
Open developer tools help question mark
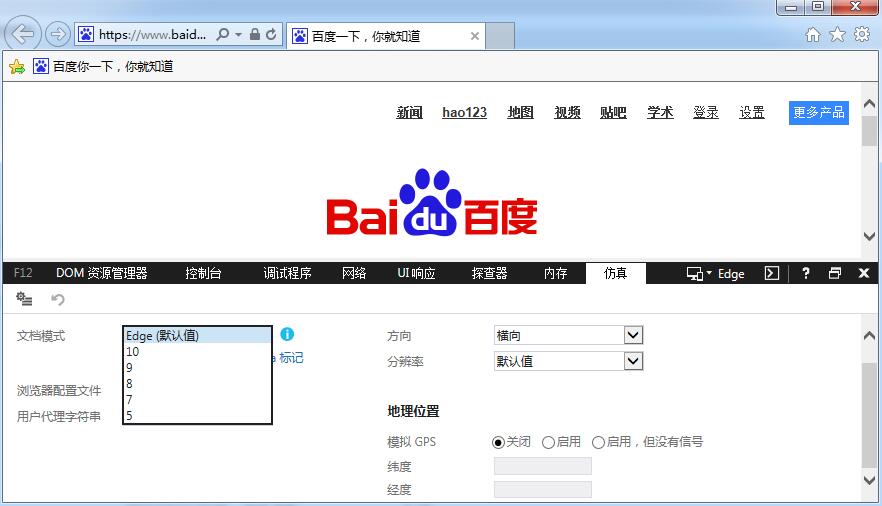[x=806, y=273]
